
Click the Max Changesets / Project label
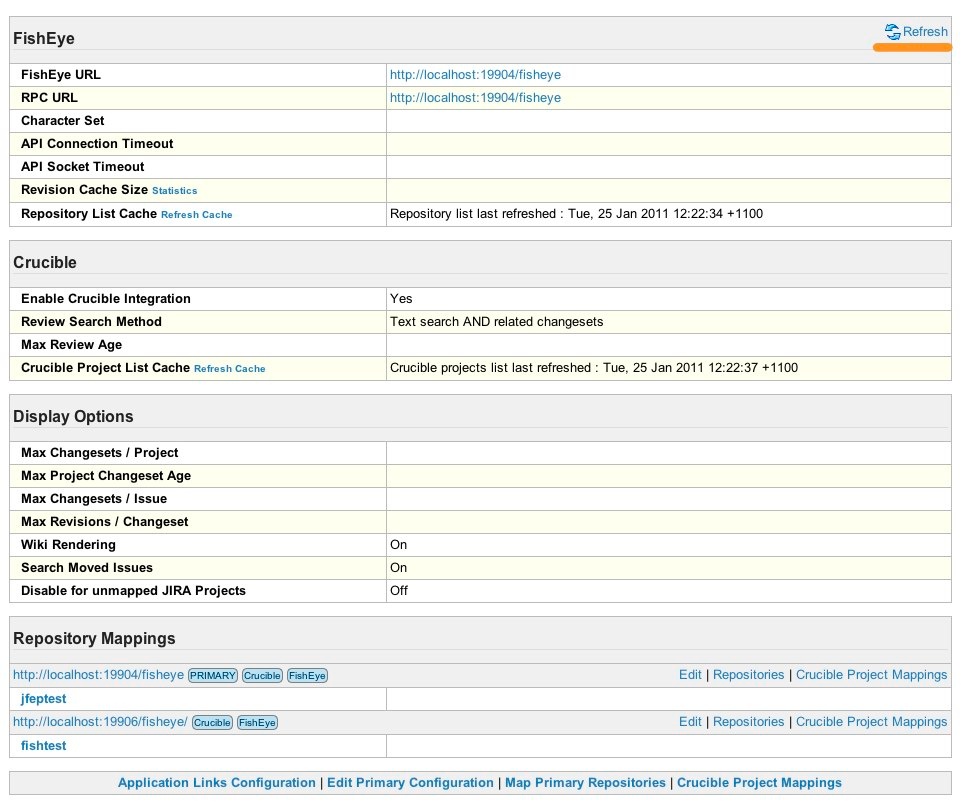tap(99, 453)
